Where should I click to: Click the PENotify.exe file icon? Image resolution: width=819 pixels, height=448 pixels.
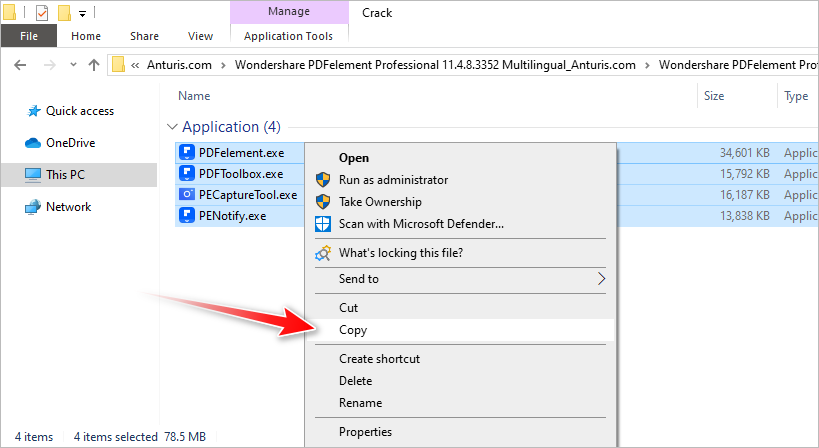point(187,215)
